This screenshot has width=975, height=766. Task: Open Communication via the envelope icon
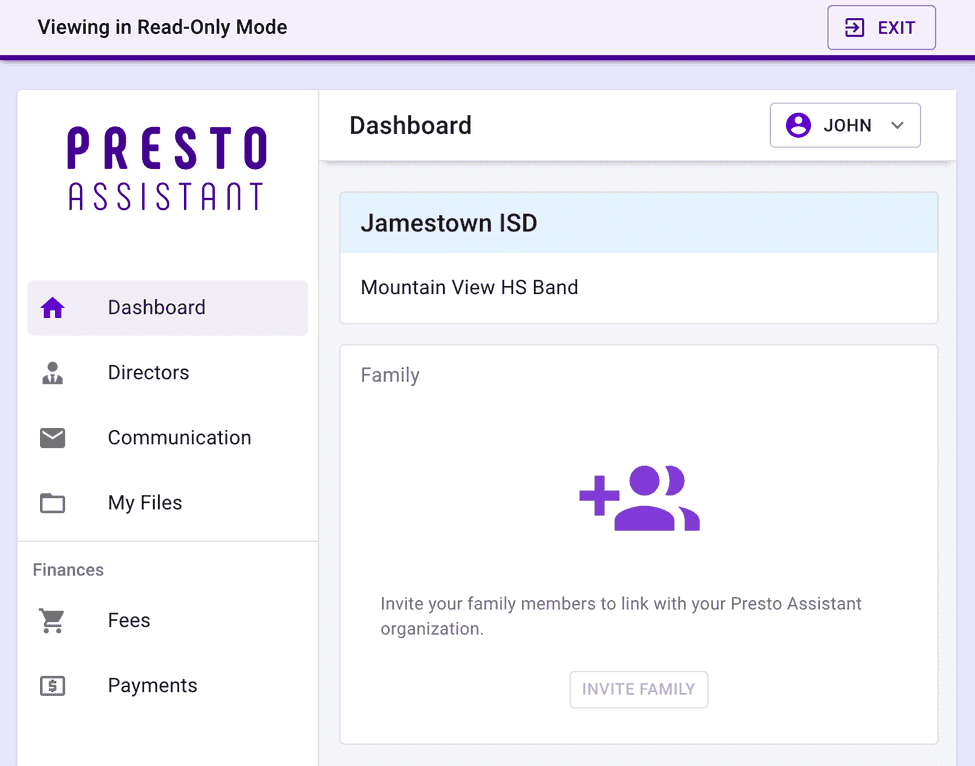click(52, 438)
